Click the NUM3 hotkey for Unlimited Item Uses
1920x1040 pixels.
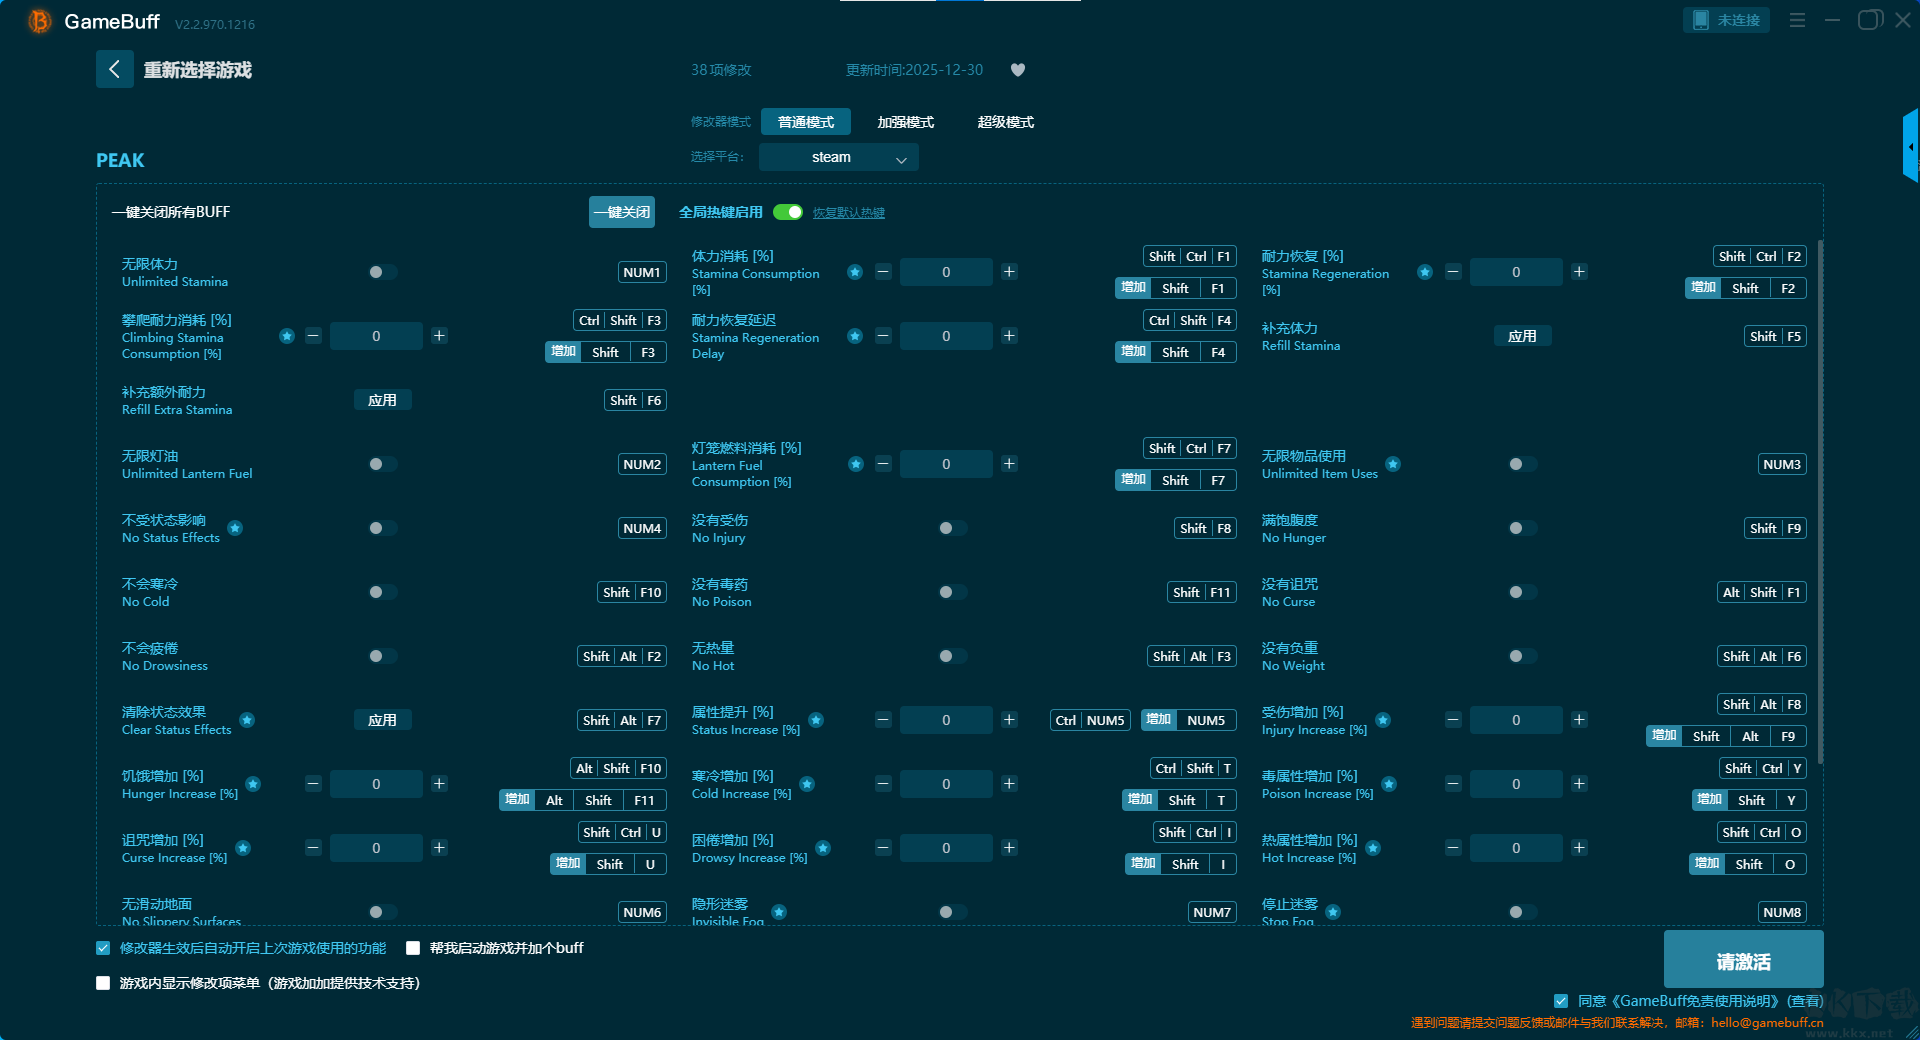(x=1782, y=464)
